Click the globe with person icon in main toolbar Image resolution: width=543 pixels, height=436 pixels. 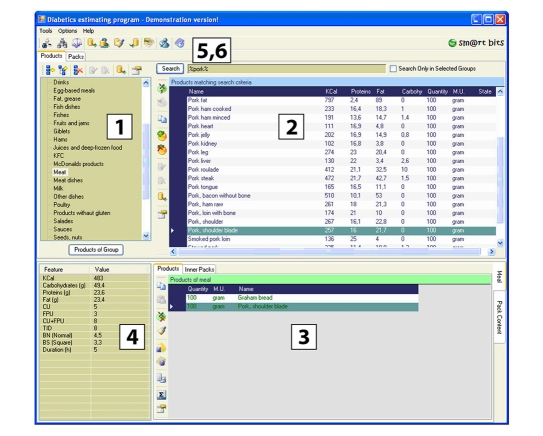pos(164,43)
